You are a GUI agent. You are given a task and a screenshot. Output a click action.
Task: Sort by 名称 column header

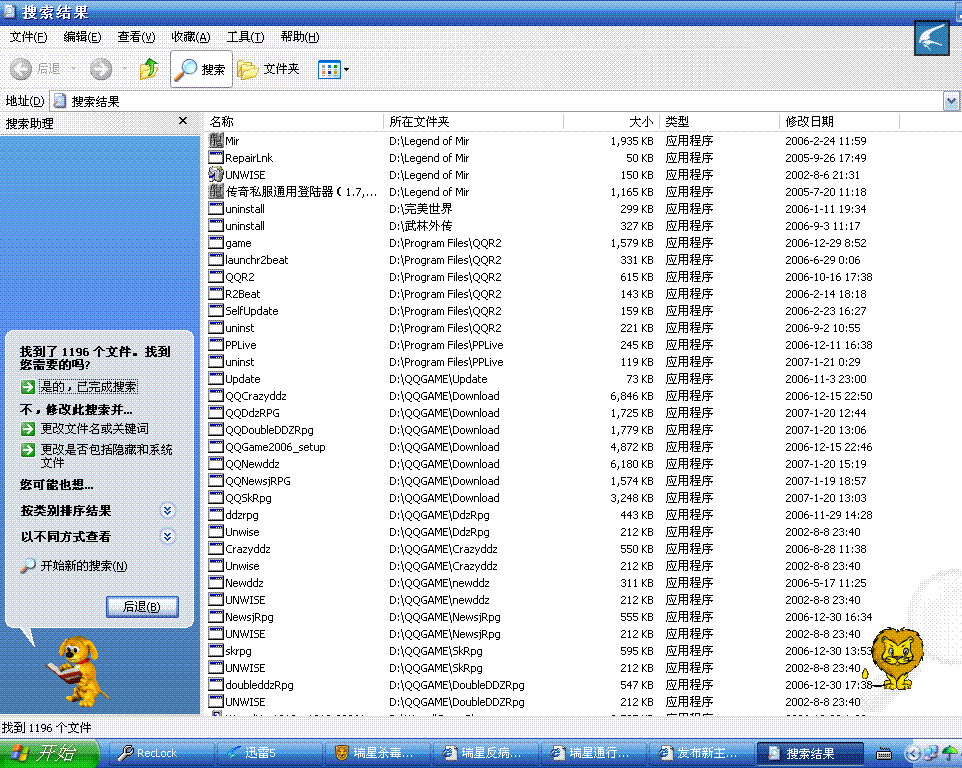click(x=293, y=121)
